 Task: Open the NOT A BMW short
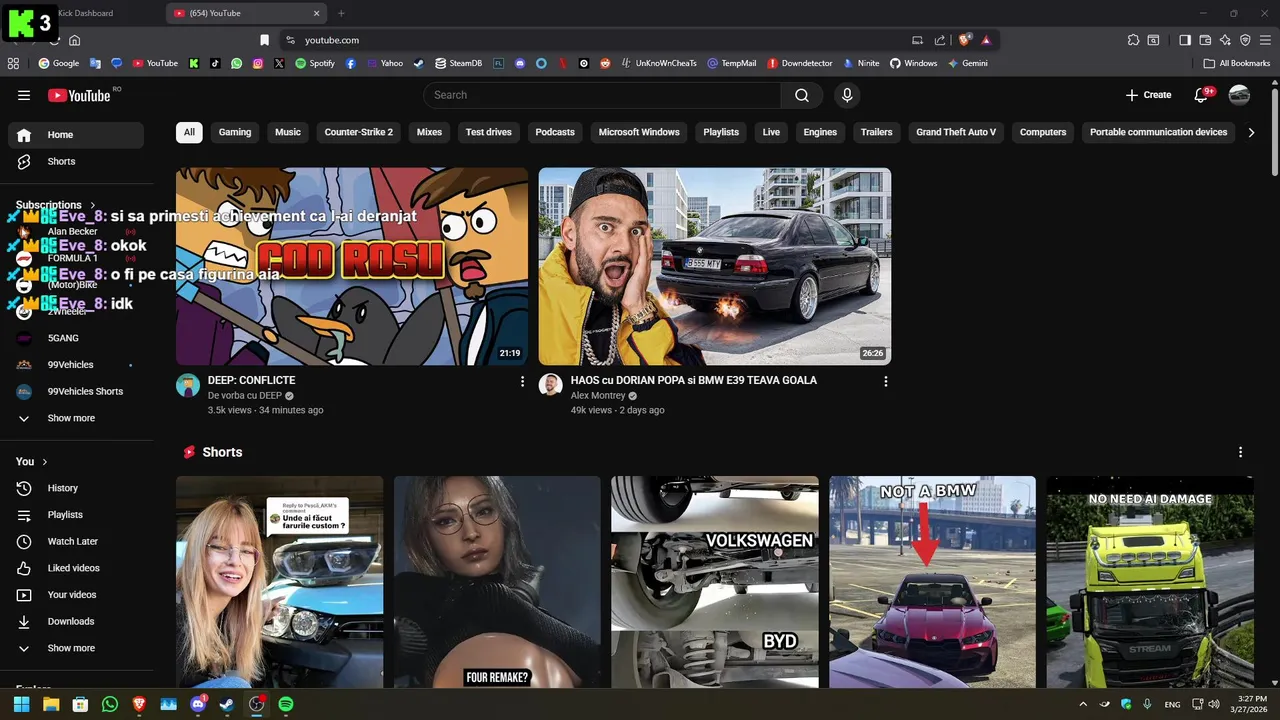(932, 582)
